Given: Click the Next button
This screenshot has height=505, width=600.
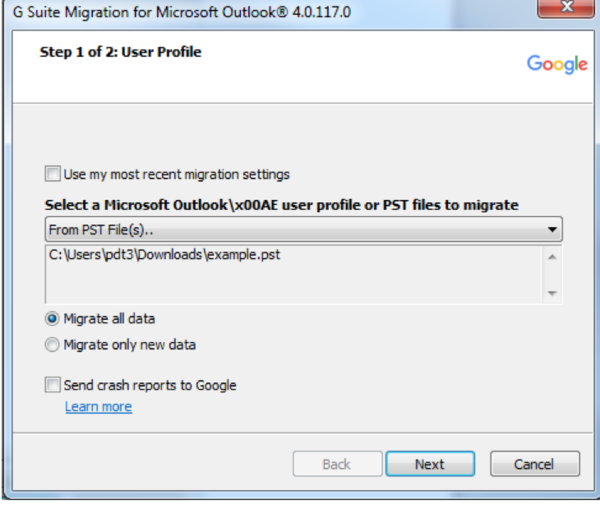Looking at the screenshot, I should pyautogui.click(x=430, y=464).
